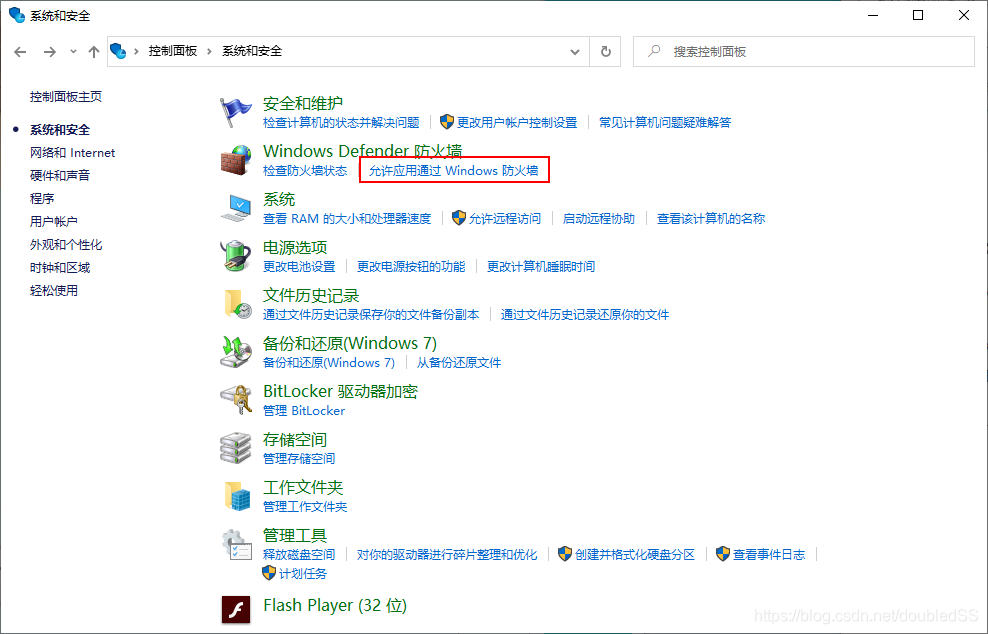Open 允许应用通过 Windows 防火墙 link
Screen dimensions: 988x634
click(x=454, y=171)
